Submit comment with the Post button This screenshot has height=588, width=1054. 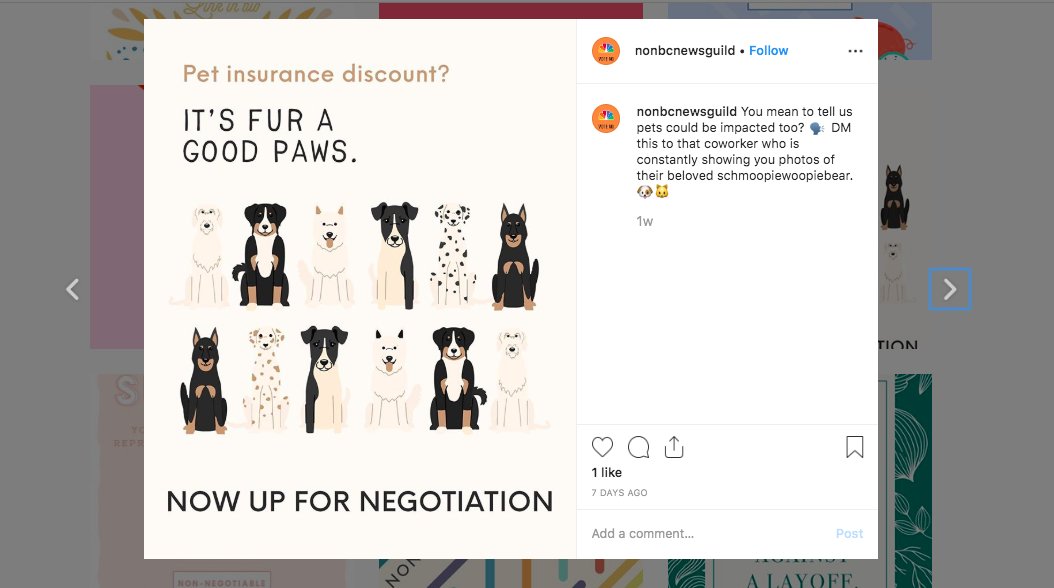click(849, 534)
